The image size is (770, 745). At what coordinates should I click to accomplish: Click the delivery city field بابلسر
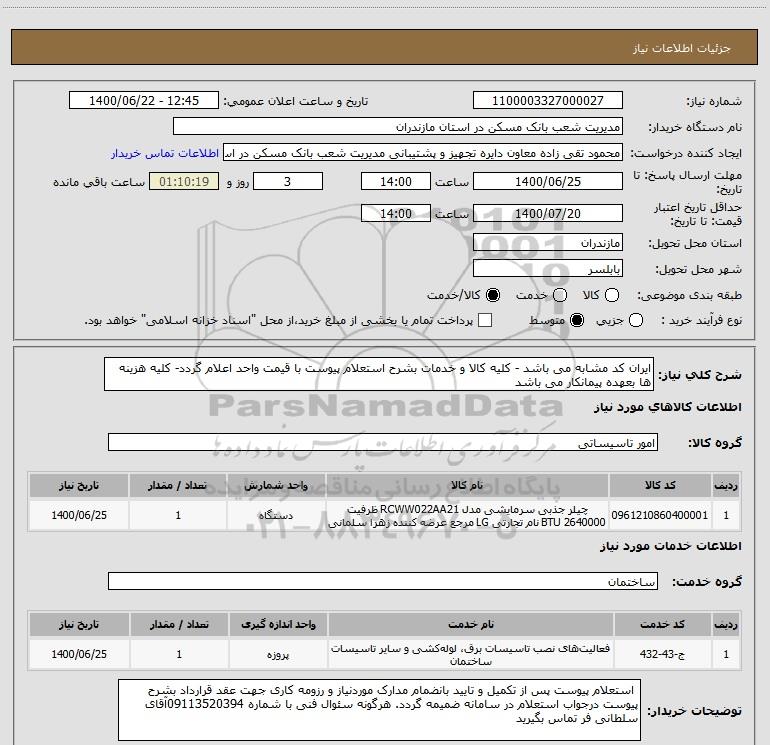click(548, 269)
